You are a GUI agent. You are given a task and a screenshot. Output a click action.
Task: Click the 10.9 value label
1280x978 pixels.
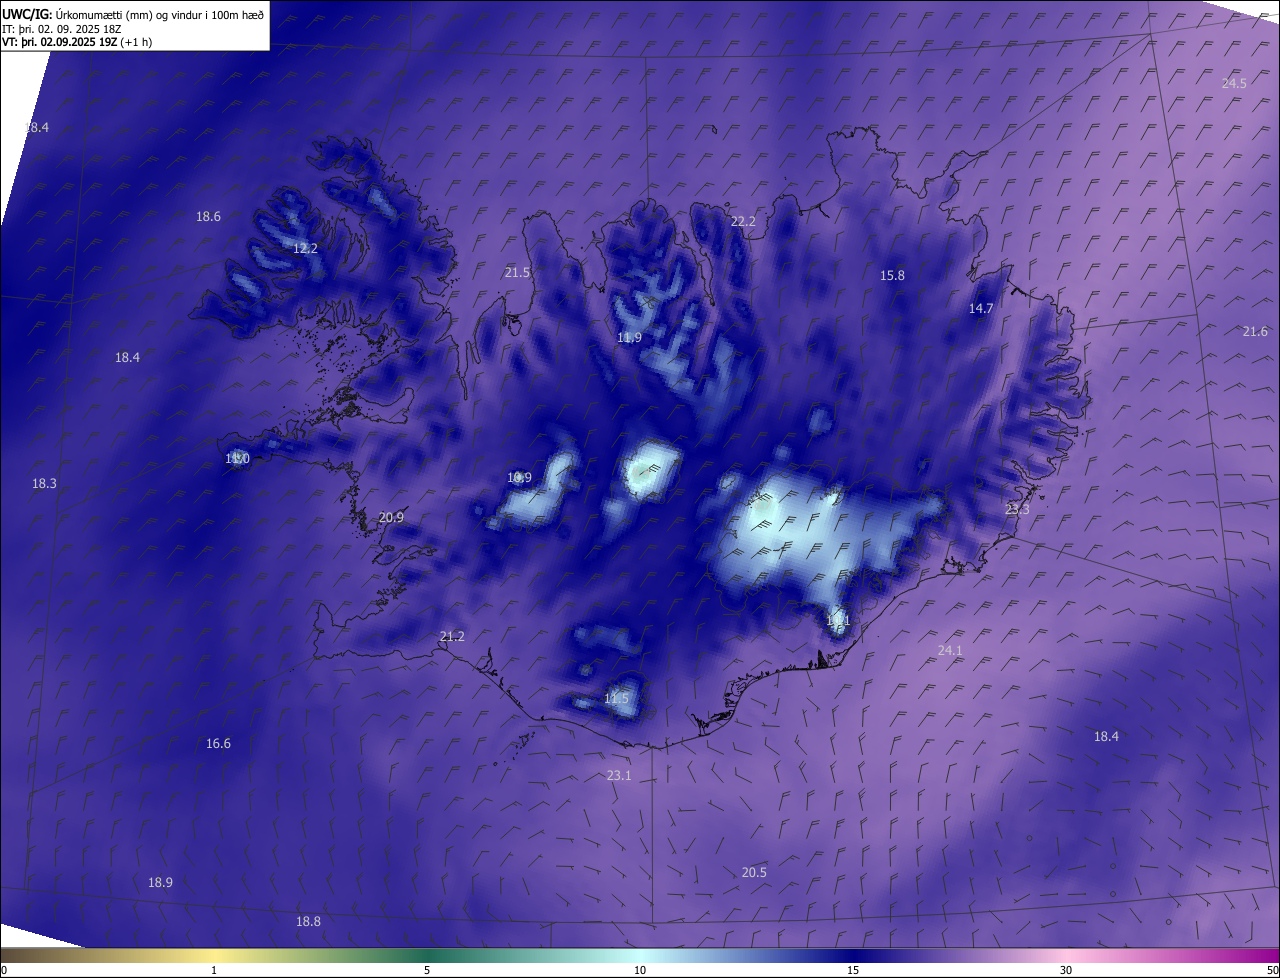click(519, 477)
